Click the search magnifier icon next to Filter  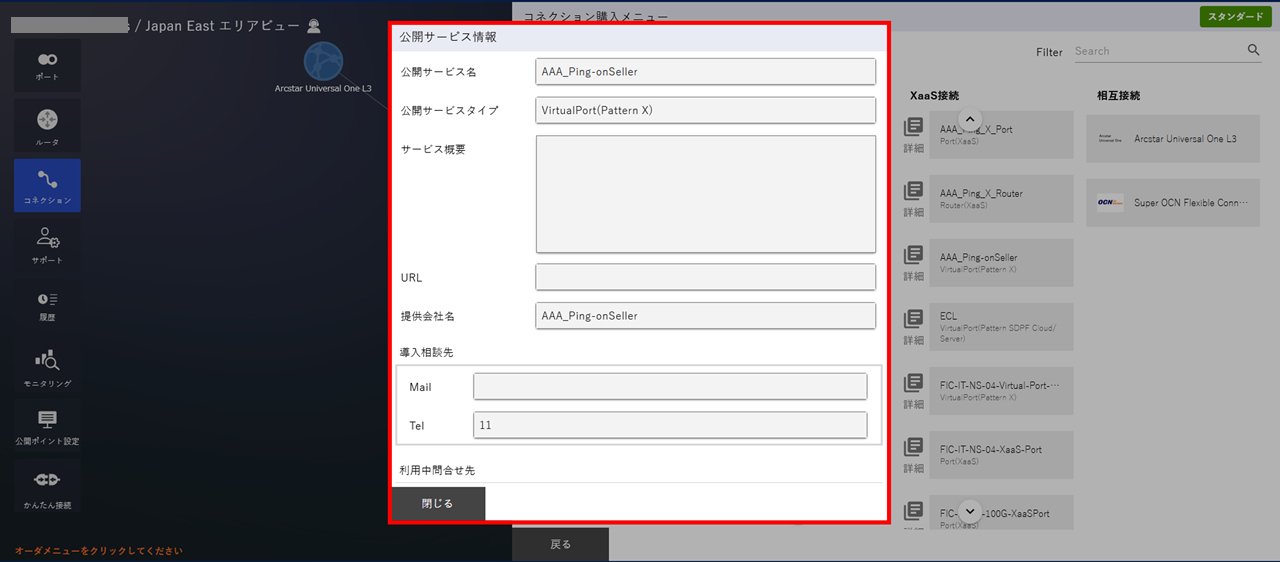[x=1254, y=50]
